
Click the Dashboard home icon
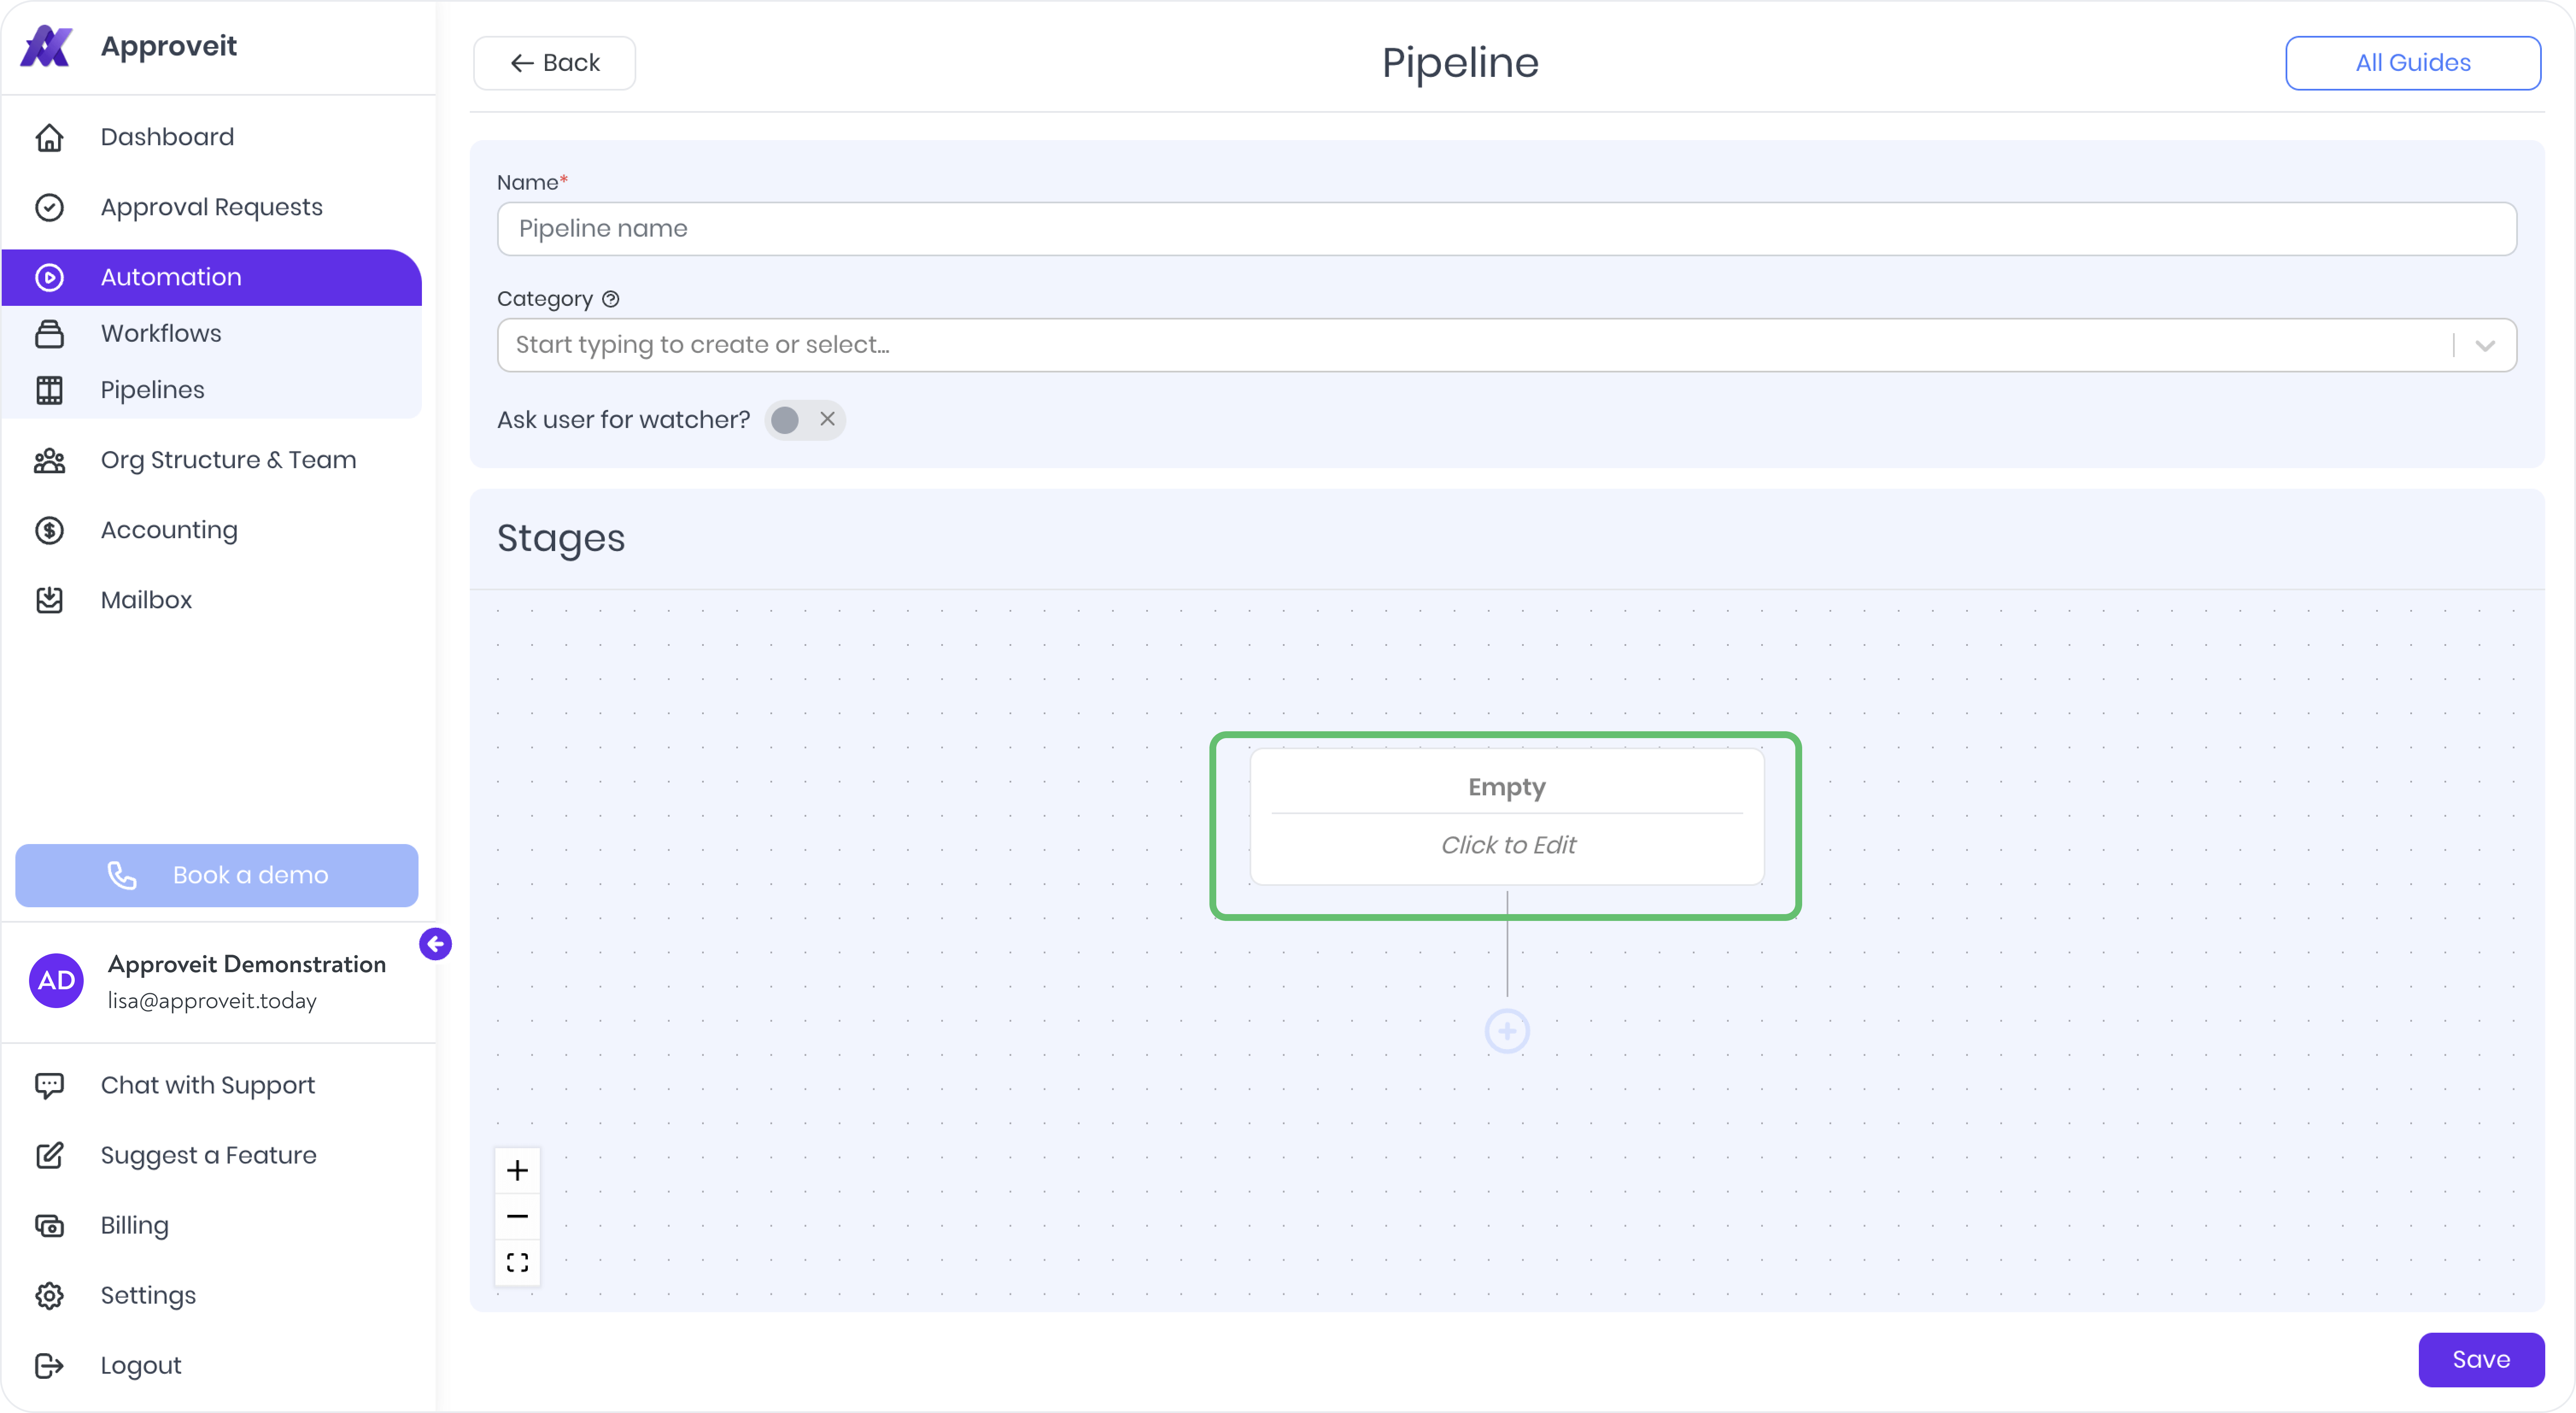(49, 137)
